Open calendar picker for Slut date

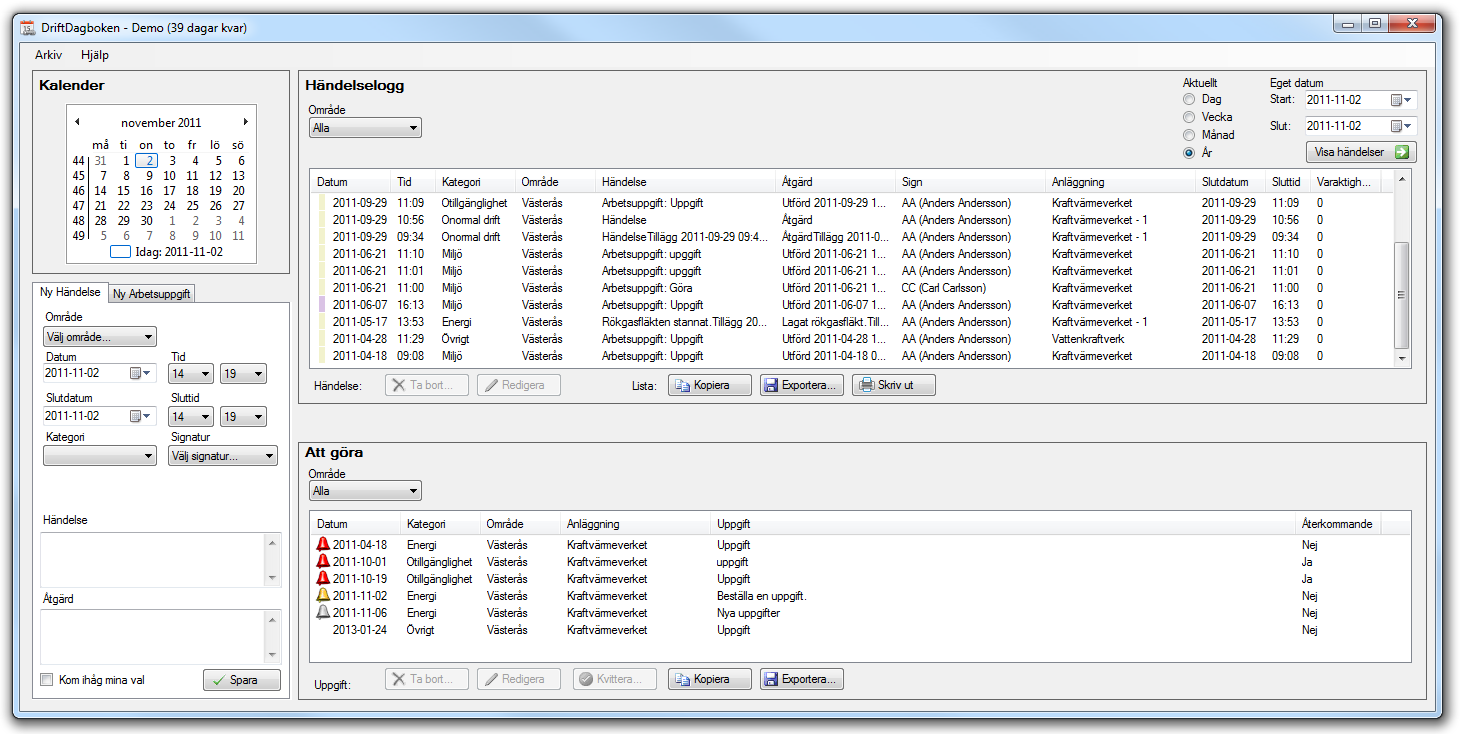[1401, 126]
